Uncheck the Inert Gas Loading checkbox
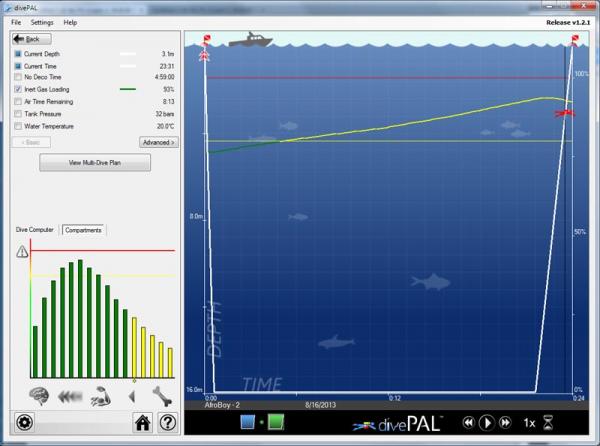600x446 pixels. coord(18,89)
